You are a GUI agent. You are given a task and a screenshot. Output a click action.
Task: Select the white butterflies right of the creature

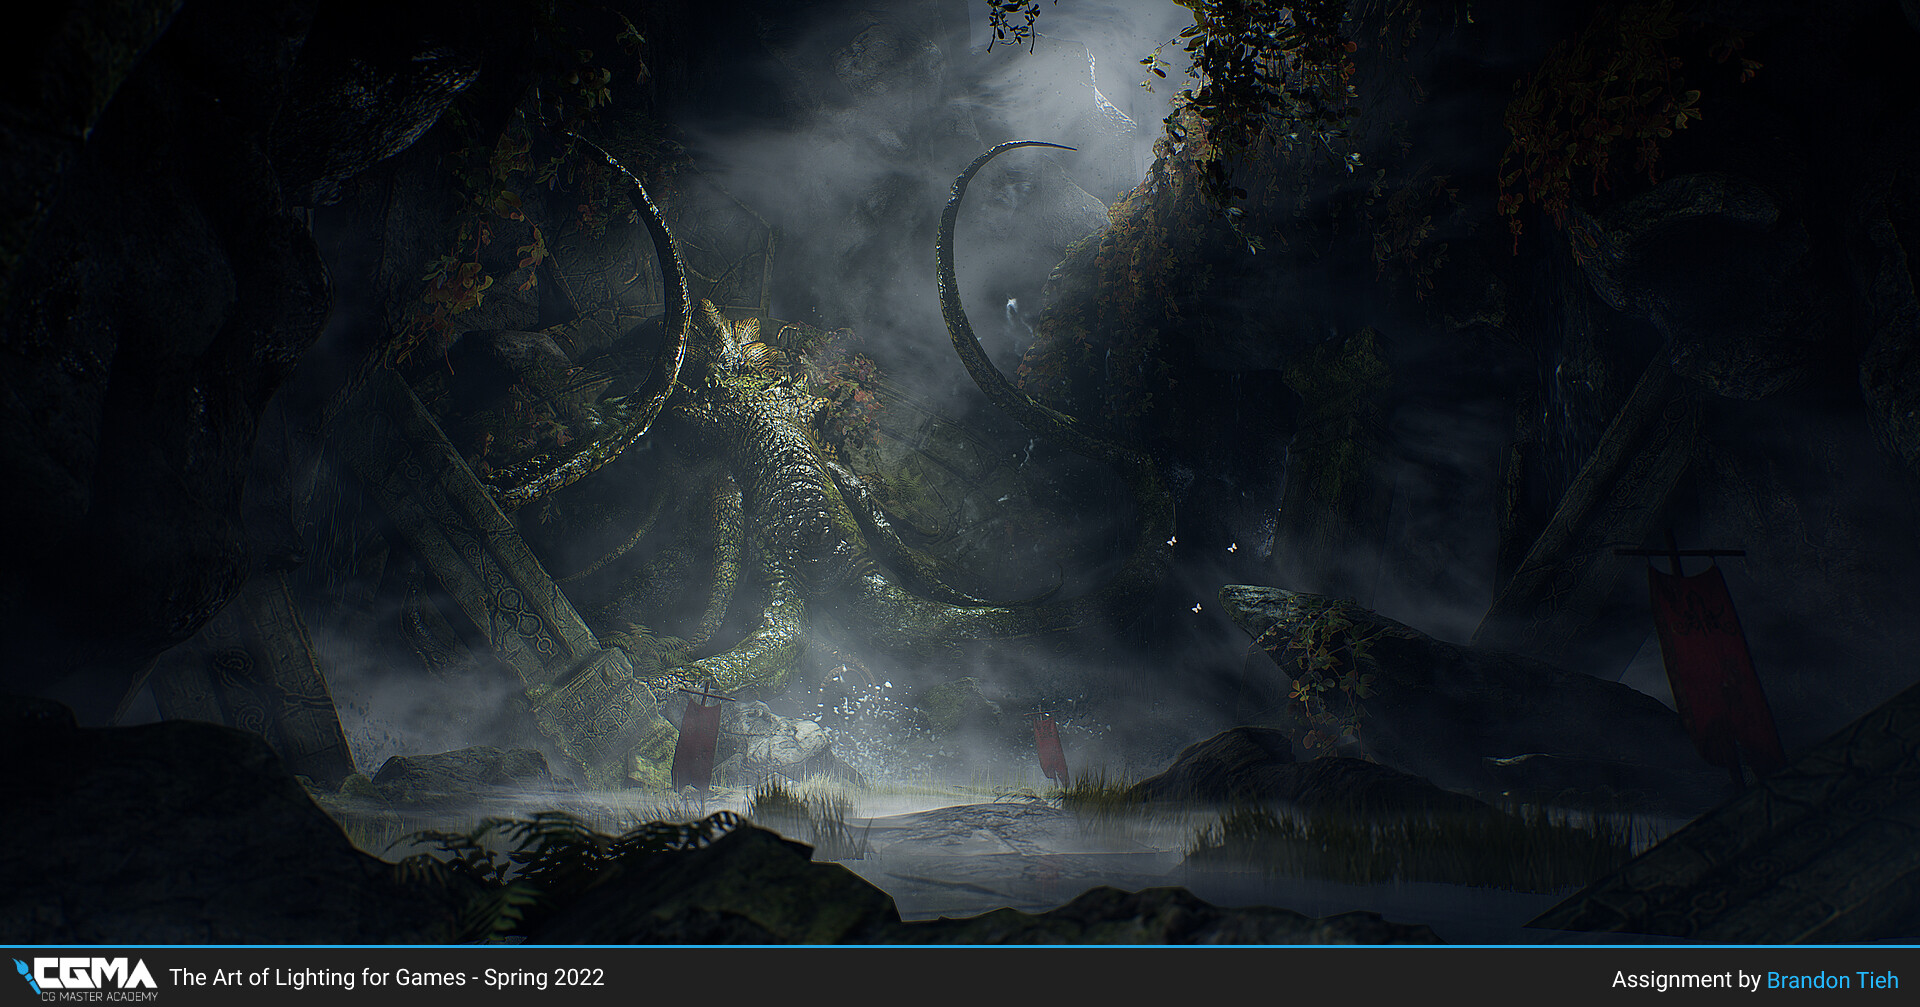click(1232, 548)
